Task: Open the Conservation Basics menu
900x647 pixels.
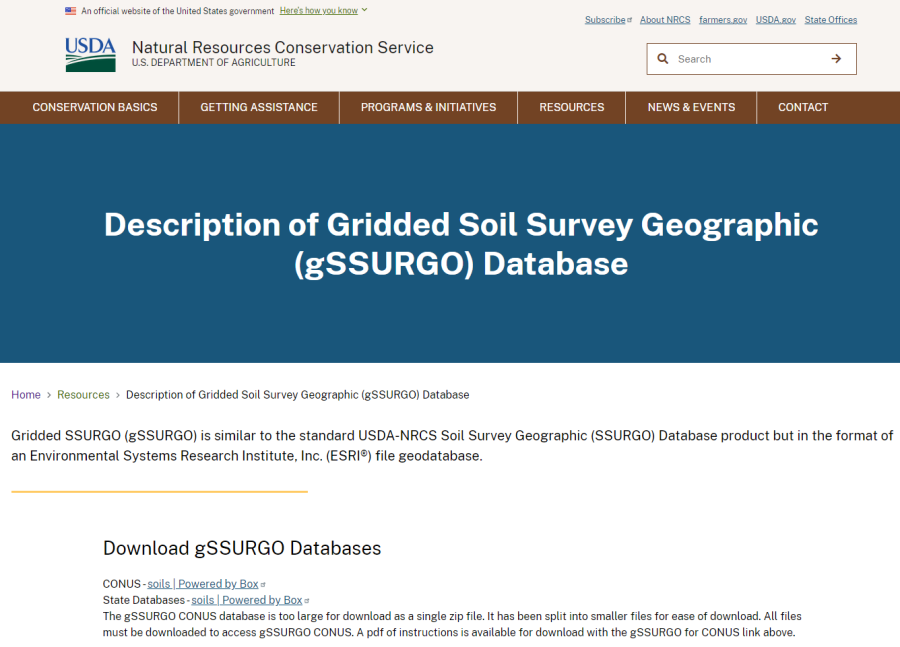Action: (x=95, y=107)
